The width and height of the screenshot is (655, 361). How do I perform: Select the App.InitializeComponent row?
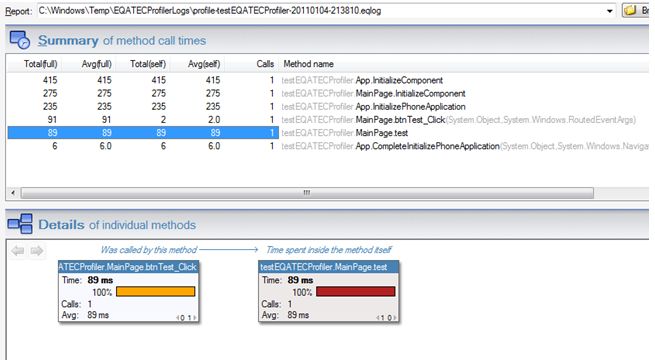coord(328,80)
